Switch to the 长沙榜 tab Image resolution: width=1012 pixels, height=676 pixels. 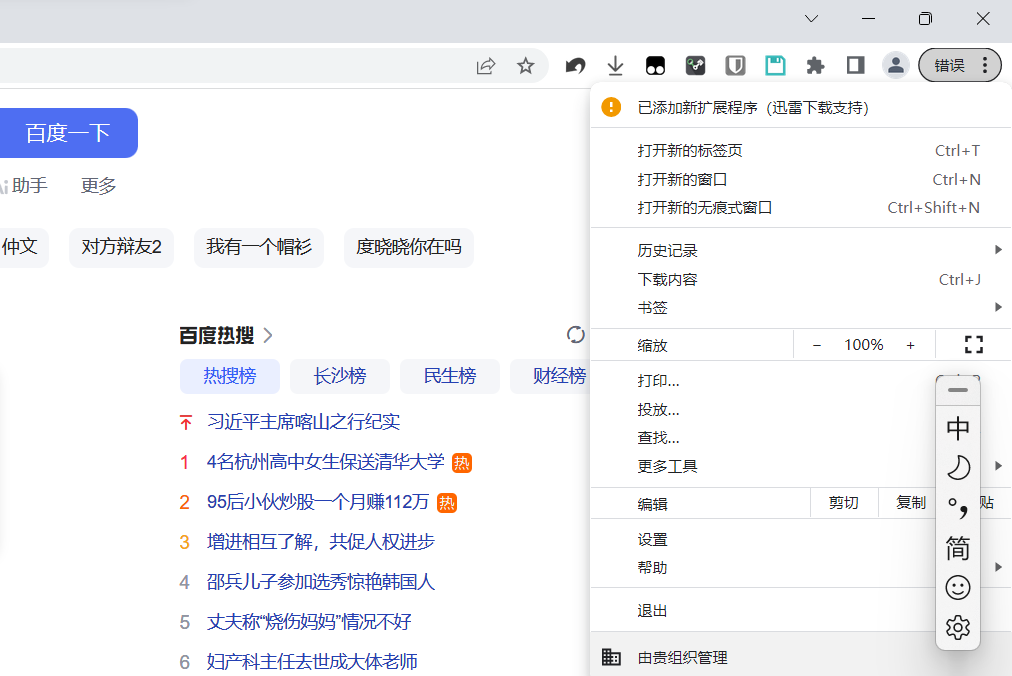click(339, 376)
